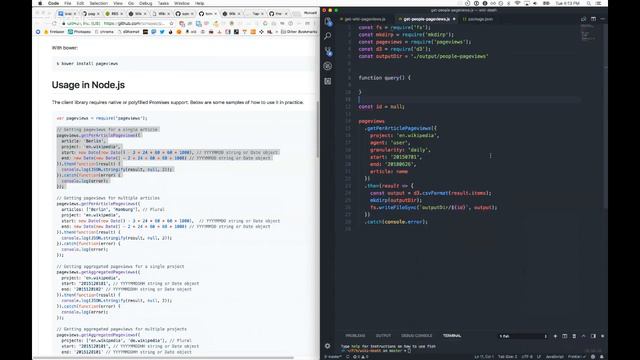Maximize the terminal panel with chevron up
The height and width of the screenshot is (360, 640).
(583, 336)
